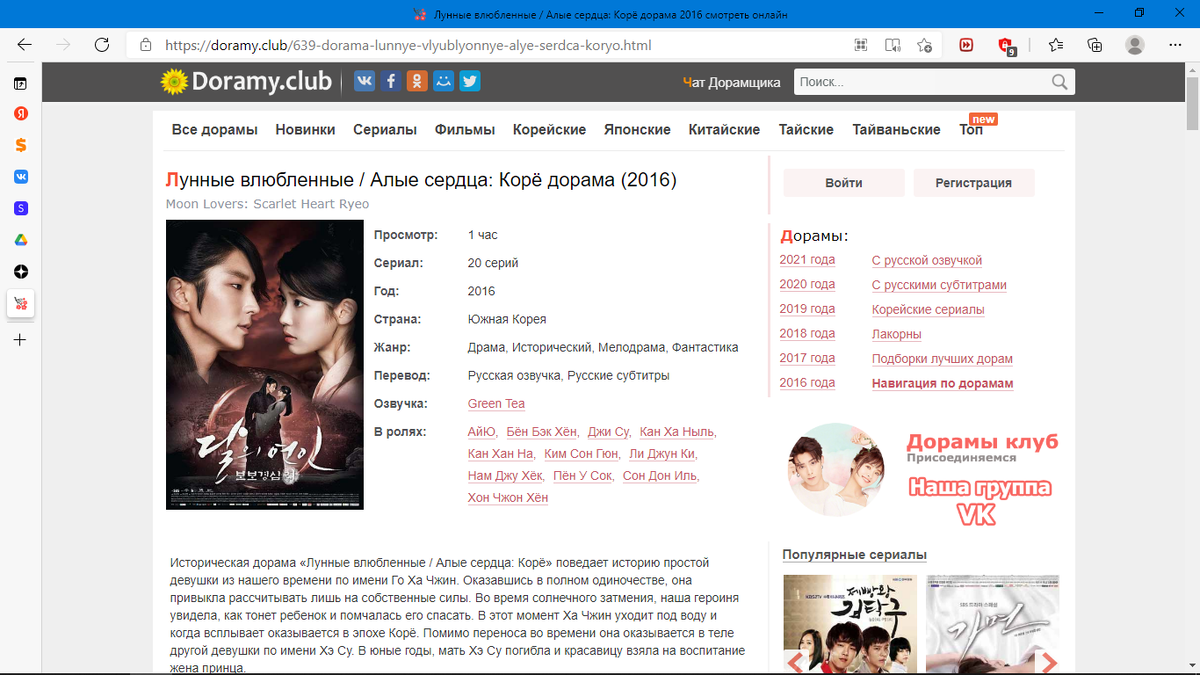
Task: Click the Doramy.club logo
Action: pyautogui.click(x=246, y=81)
